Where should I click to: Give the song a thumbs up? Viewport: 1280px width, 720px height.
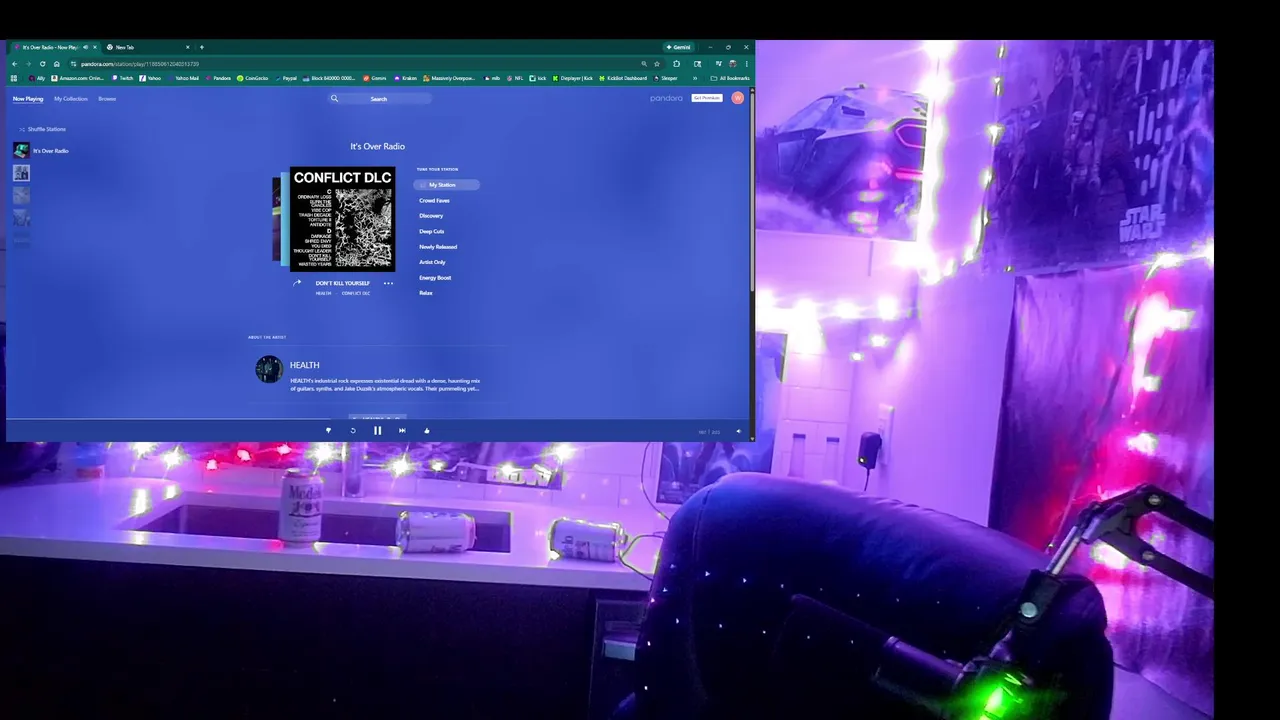(427, 431)
